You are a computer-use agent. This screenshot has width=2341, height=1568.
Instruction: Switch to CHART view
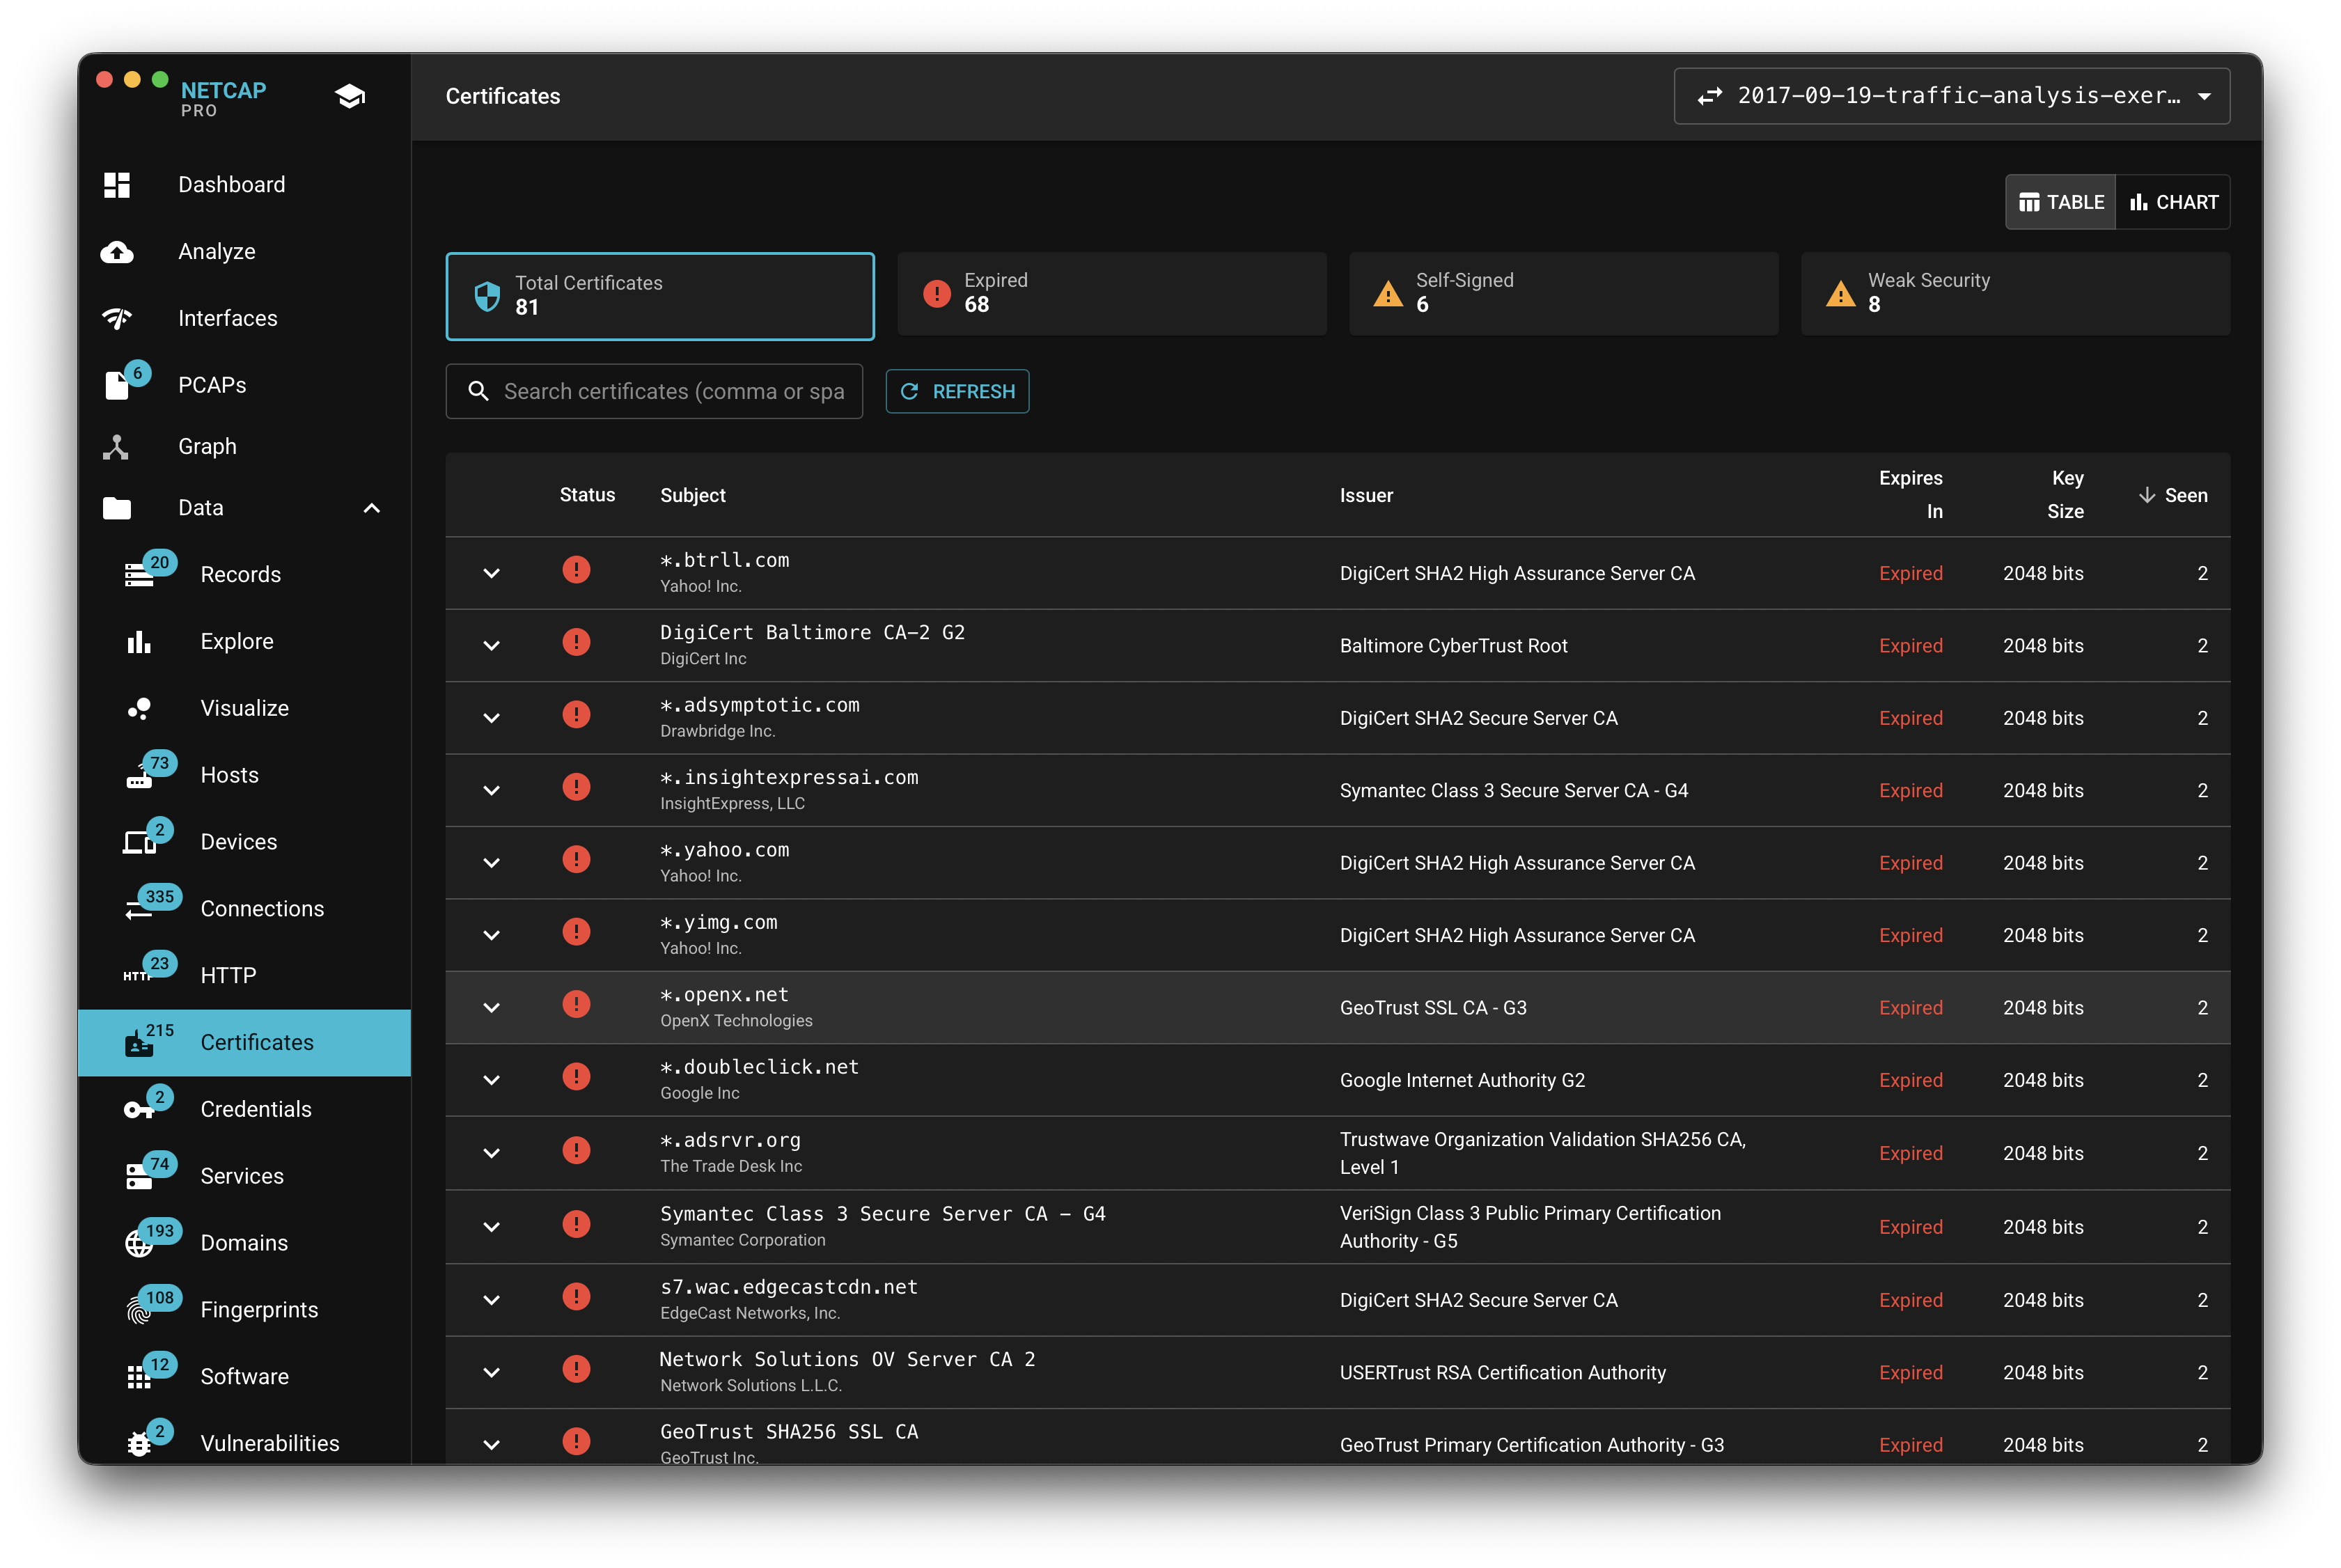pos(2173,202)
